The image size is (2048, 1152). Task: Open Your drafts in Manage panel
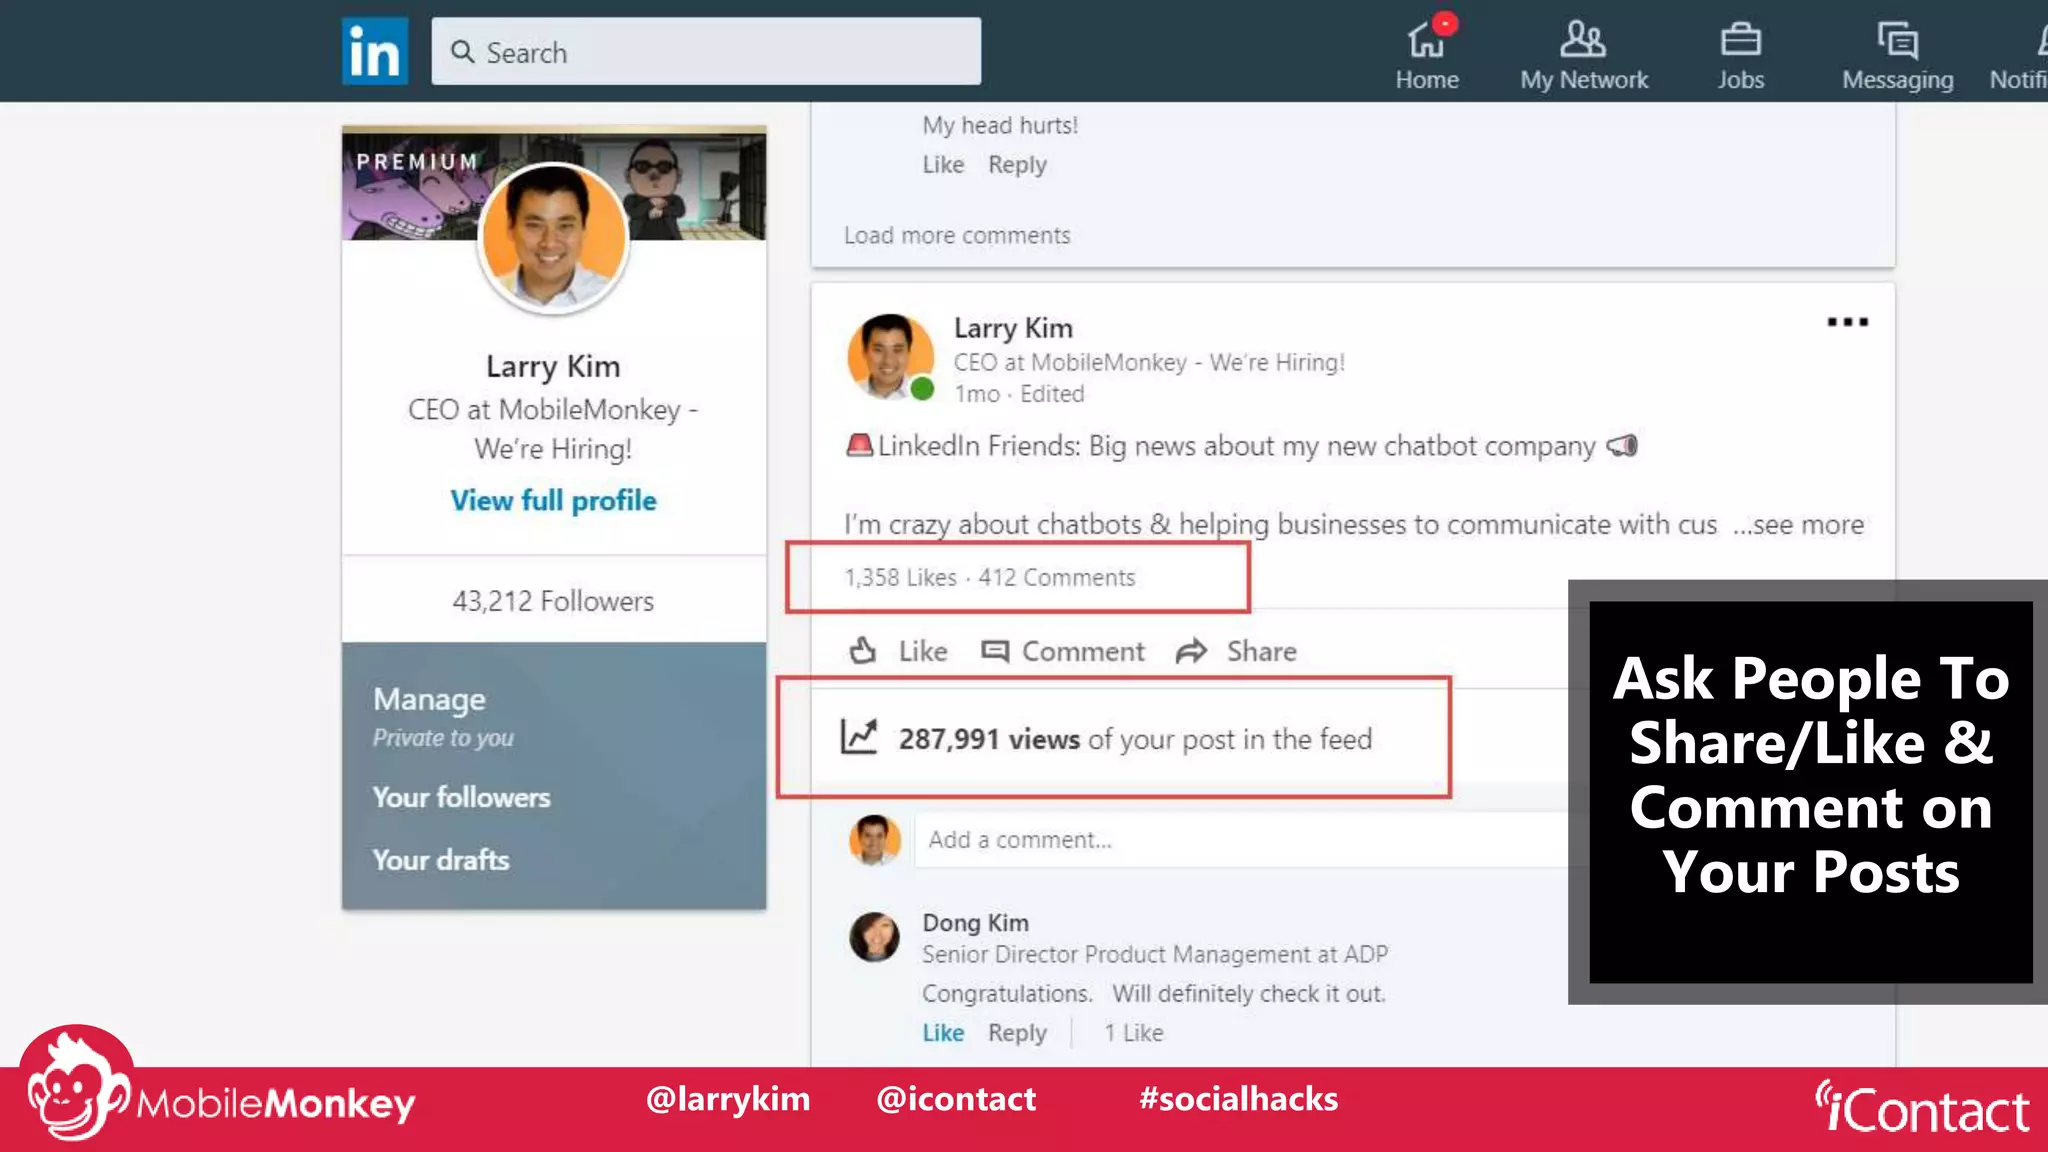point(441,860)
